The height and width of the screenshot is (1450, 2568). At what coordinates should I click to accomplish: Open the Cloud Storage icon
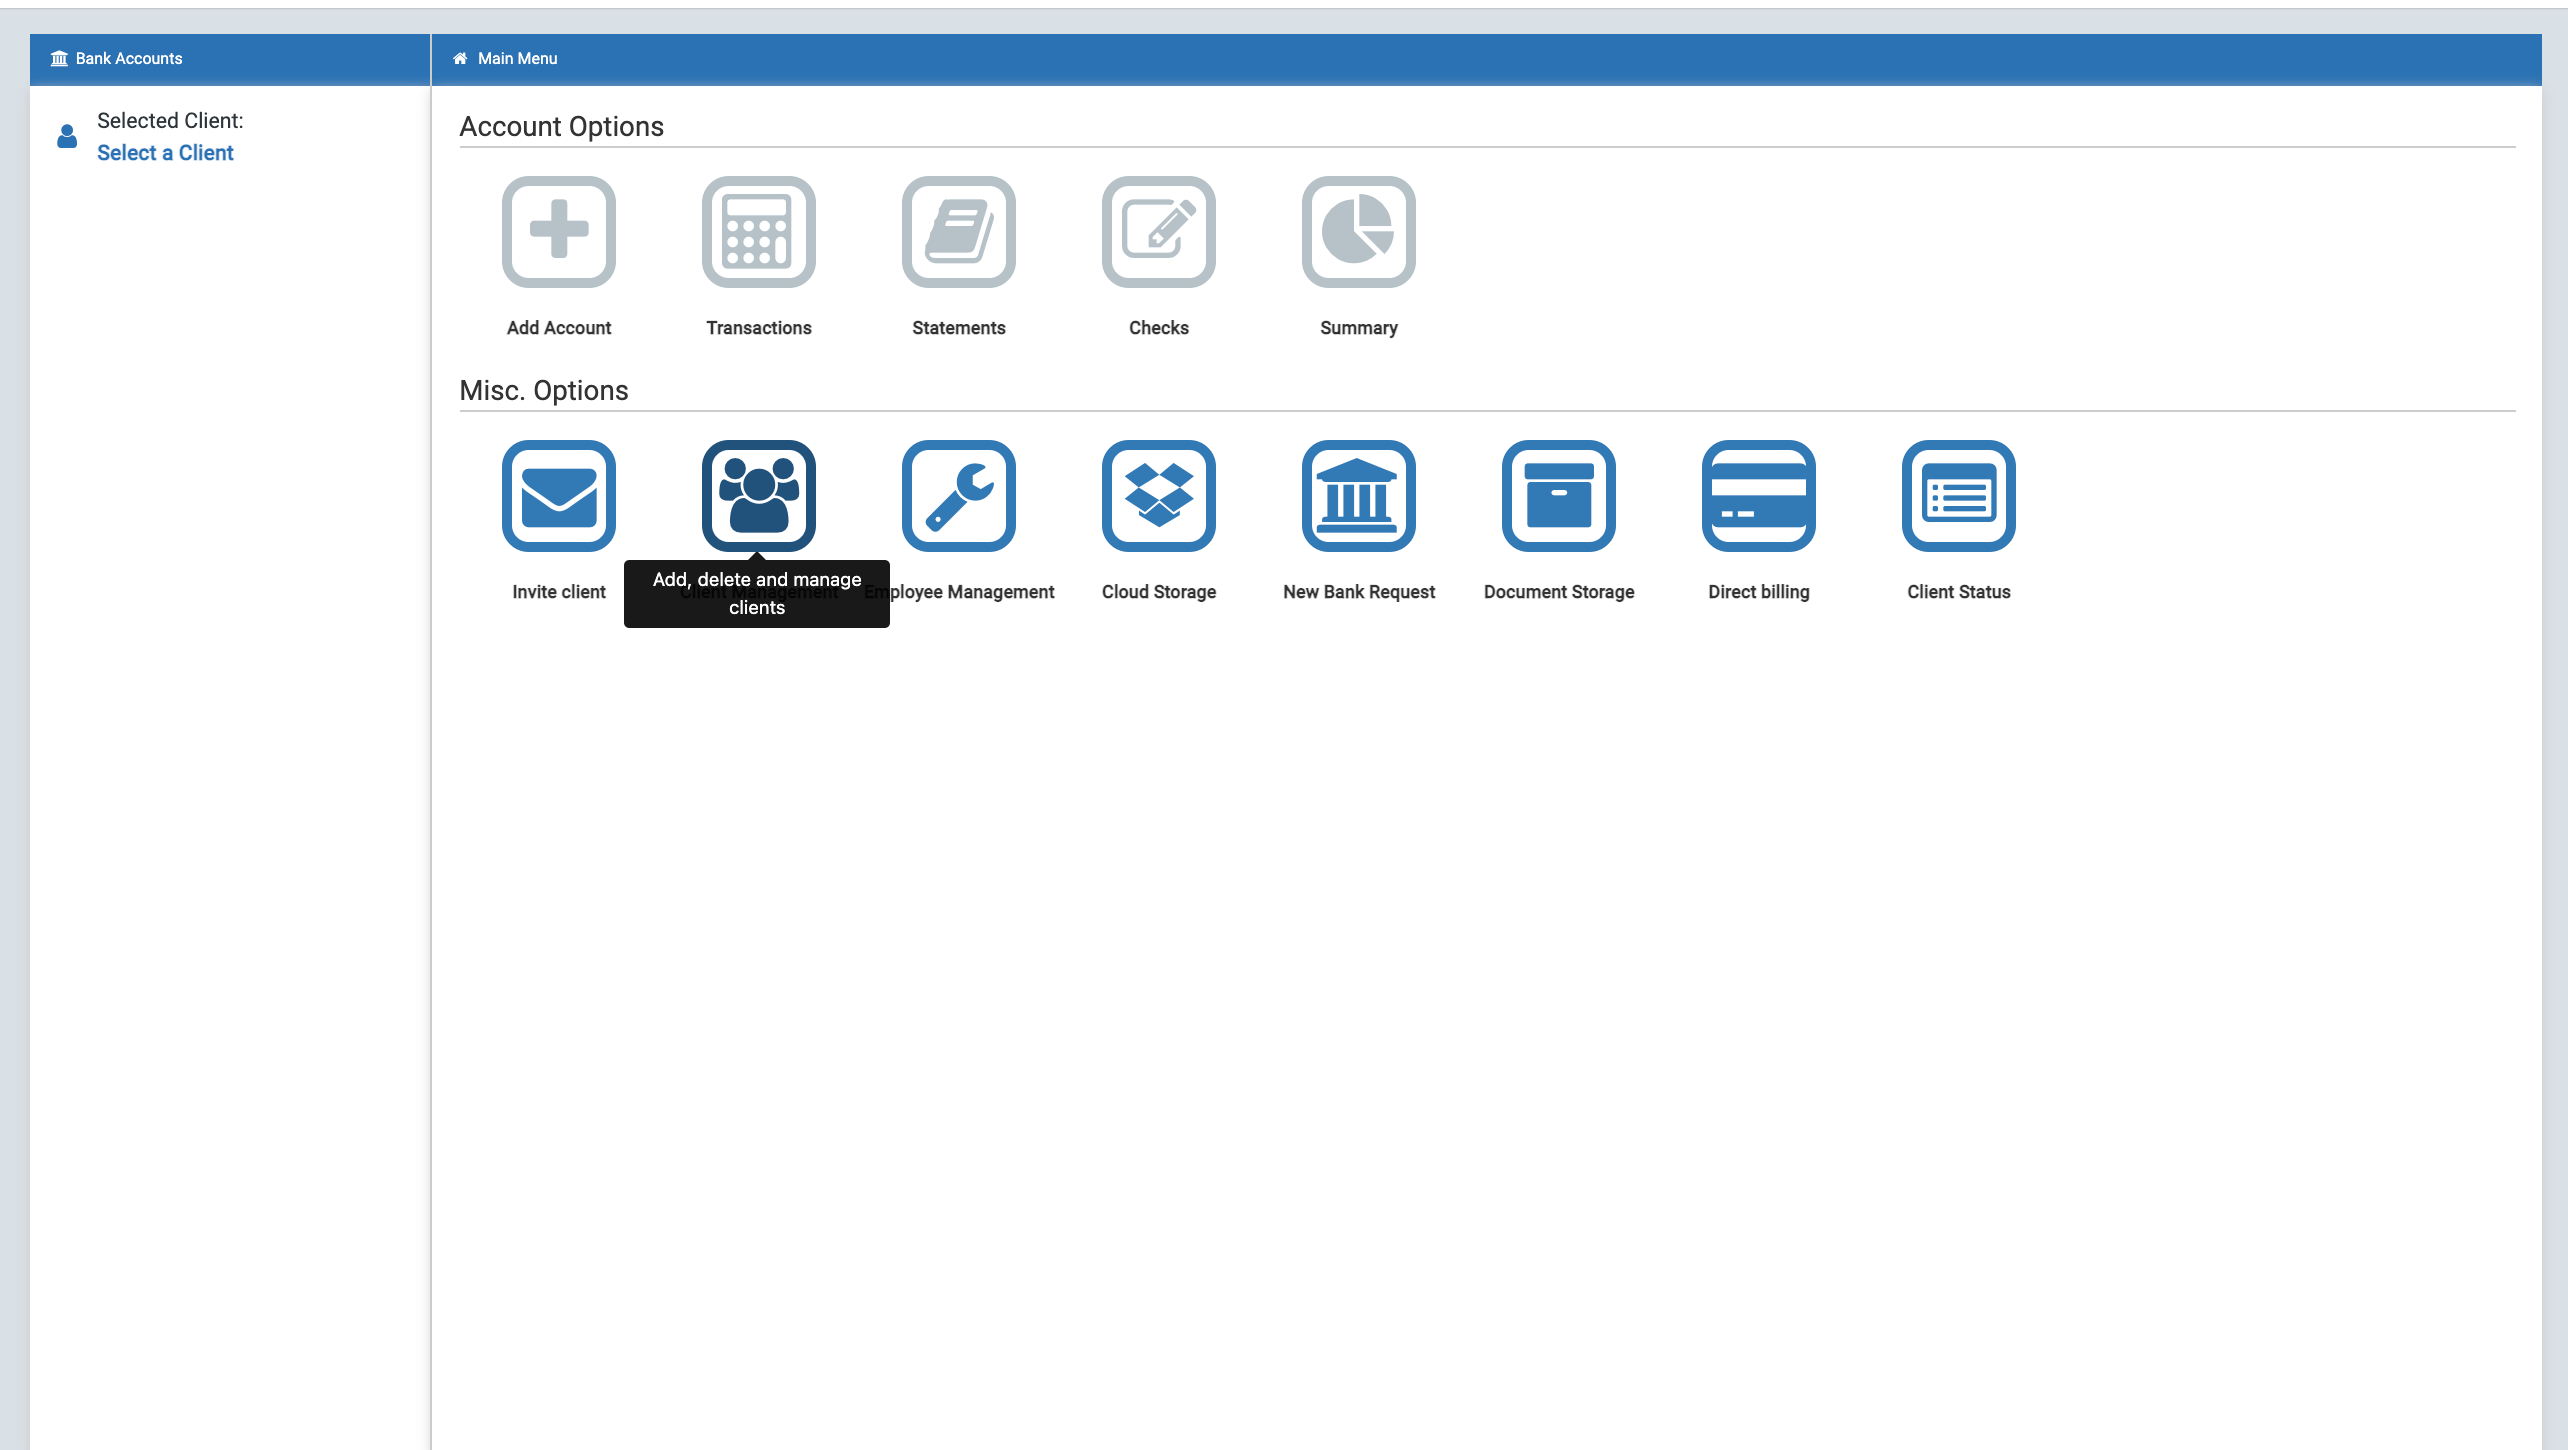[1159, 496]
